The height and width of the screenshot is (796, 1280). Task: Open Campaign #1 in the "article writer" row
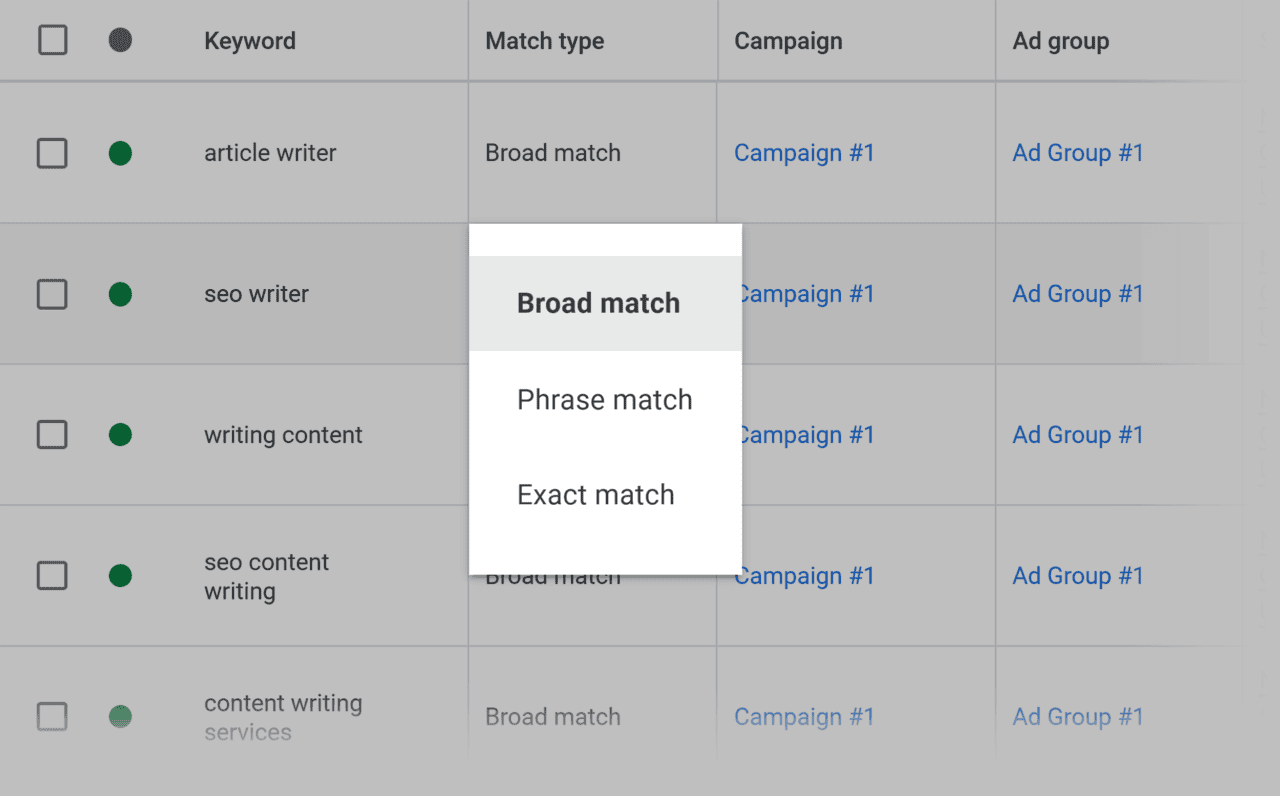804,152
